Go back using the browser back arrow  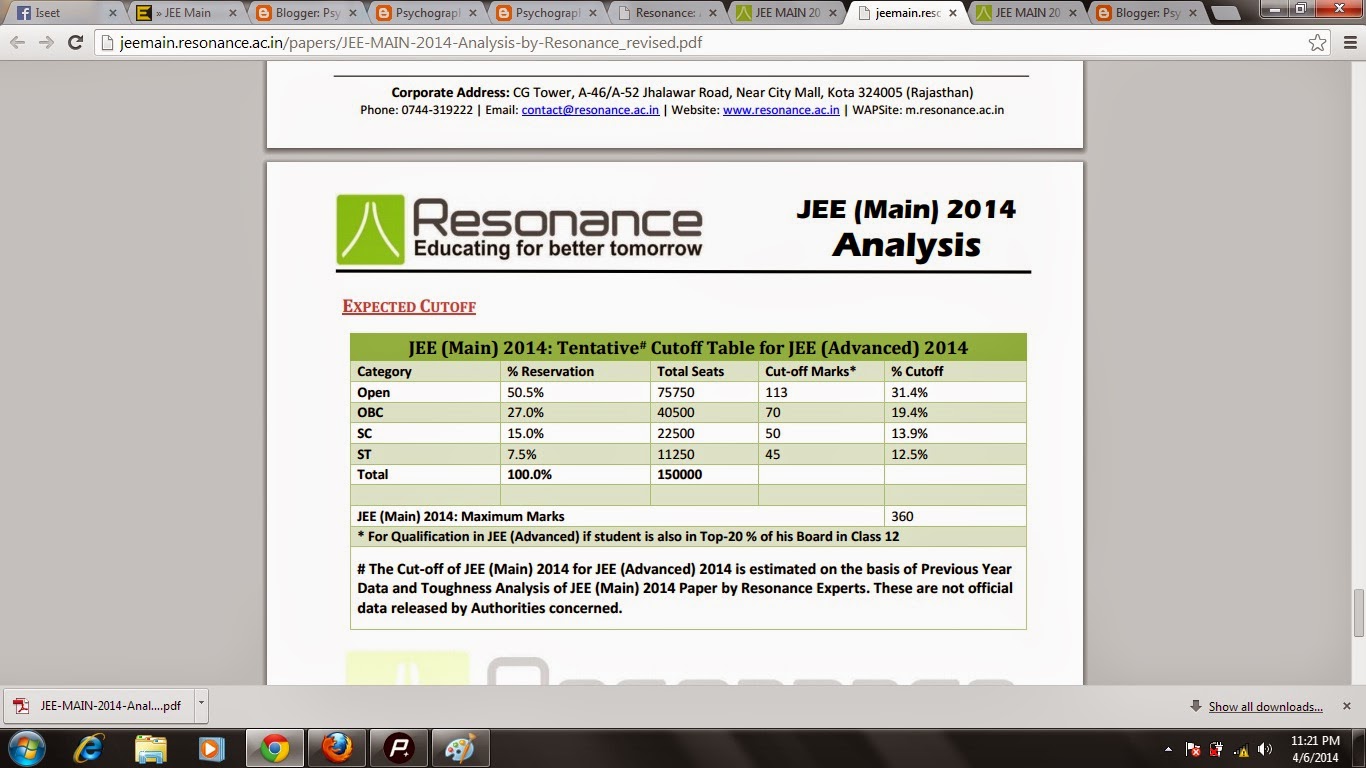17,43
